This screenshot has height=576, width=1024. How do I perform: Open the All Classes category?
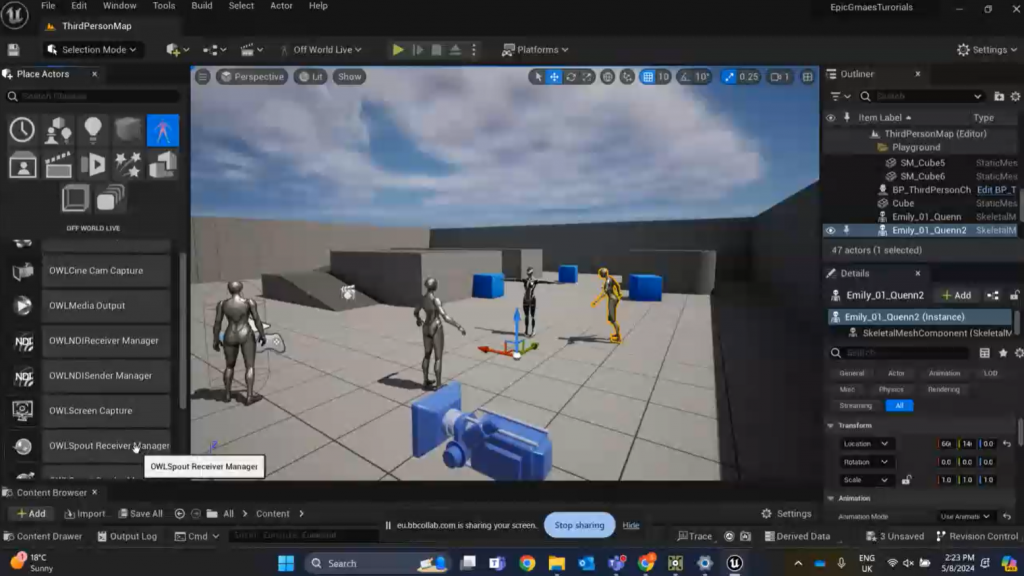click(x=110, y=198)
